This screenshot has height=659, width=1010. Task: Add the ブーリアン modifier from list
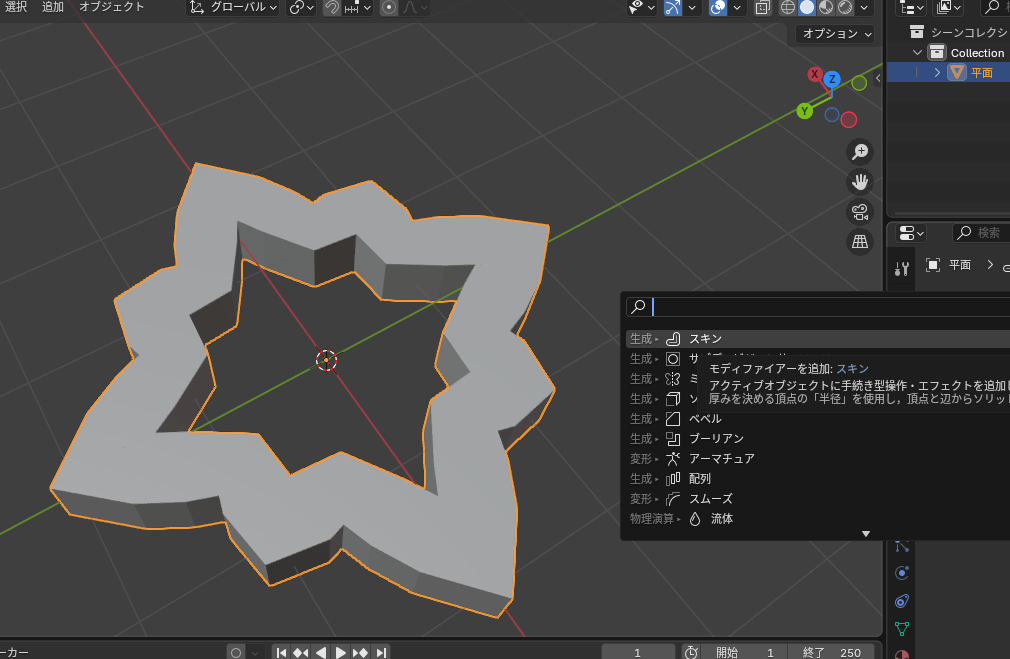point(716,439)
